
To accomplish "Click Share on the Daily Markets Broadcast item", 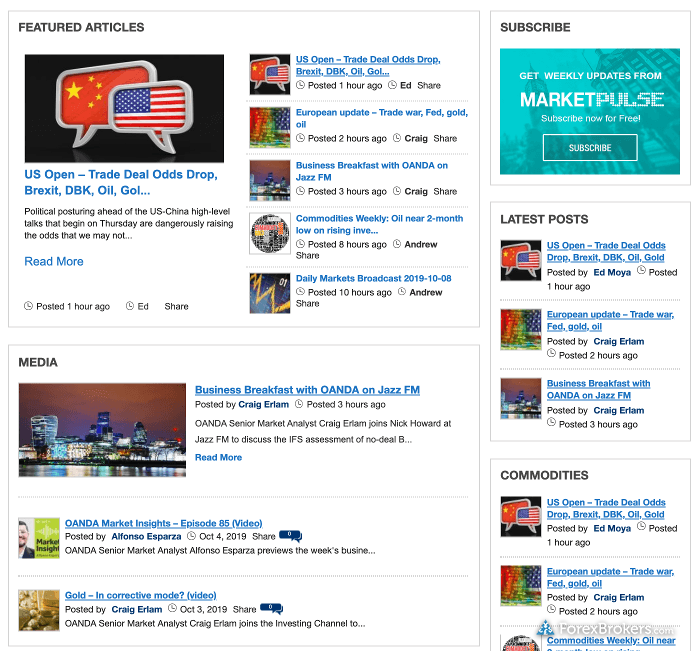I will pos(308,303).
